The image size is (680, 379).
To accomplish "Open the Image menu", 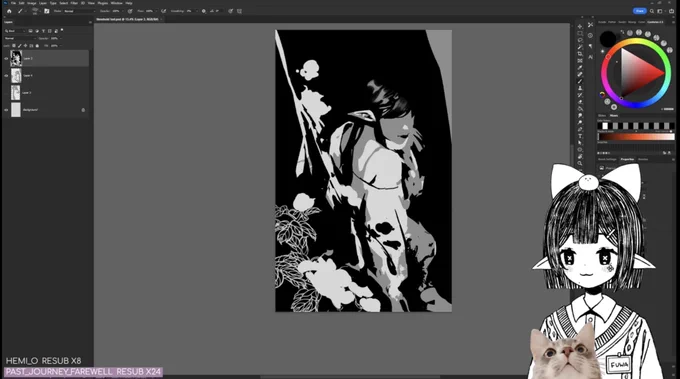I will (x=31, y=3).
